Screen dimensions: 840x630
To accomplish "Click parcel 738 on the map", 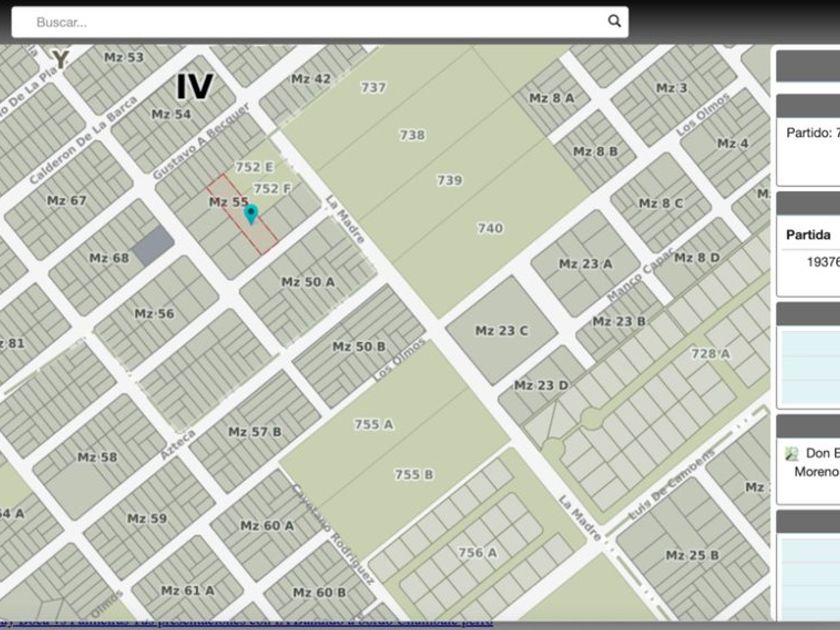I will pos(412,135).
